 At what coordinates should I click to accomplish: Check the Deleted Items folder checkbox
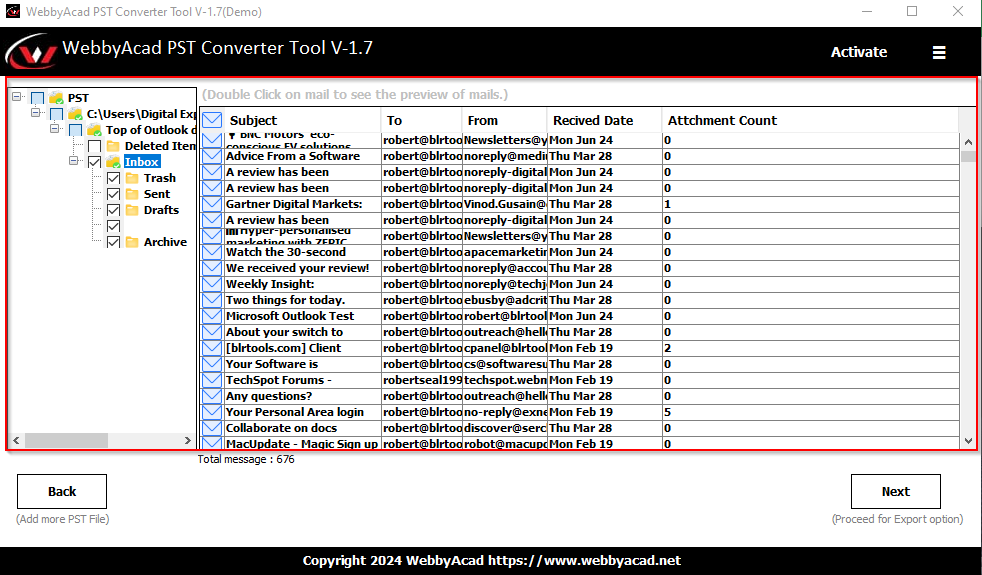[95, 146]
